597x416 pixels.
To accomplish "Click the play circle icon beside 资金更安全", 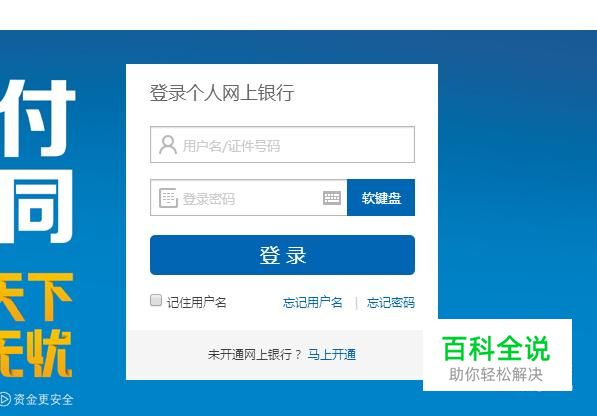I will 5,399.
